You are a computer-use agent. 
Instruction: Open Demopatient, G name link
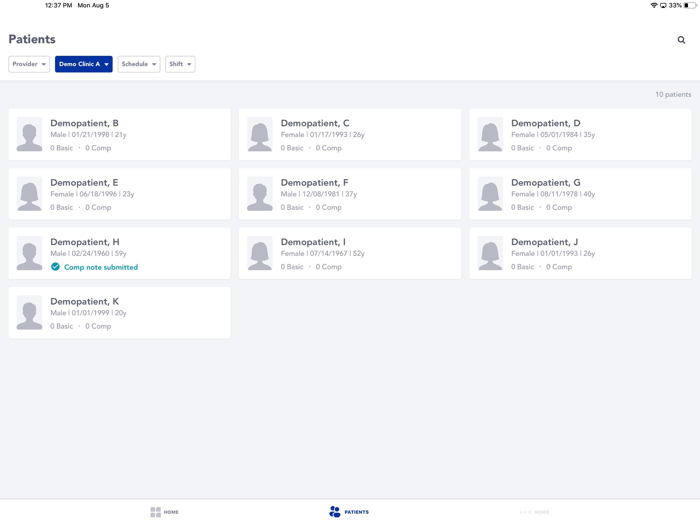[546, 183]
